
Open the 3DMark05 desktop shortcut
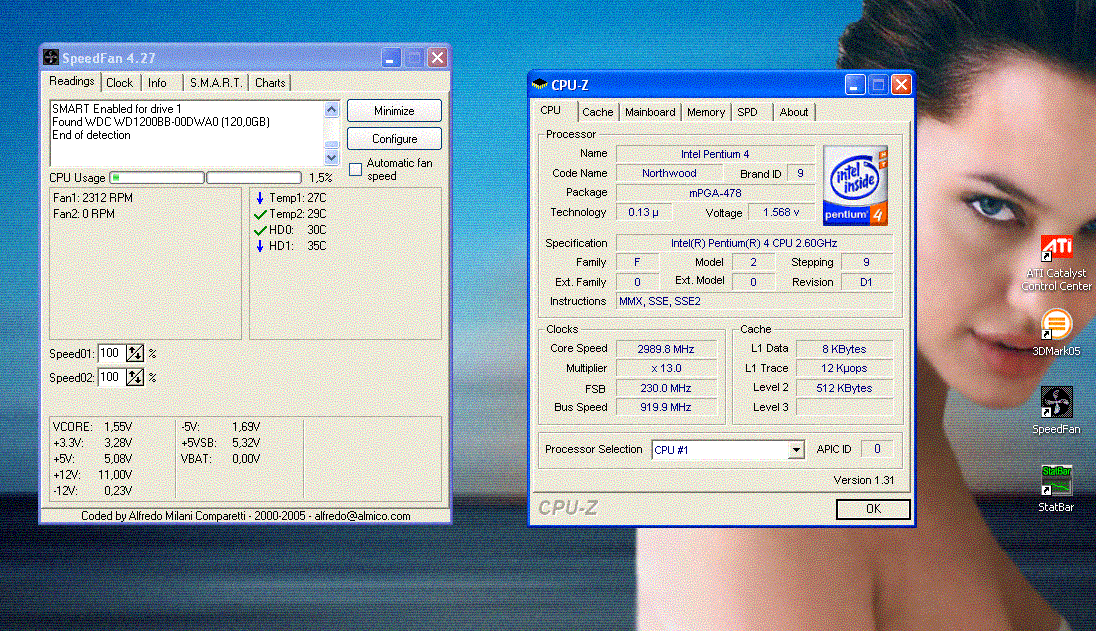pyautogui.click(x=1055, y=333)
